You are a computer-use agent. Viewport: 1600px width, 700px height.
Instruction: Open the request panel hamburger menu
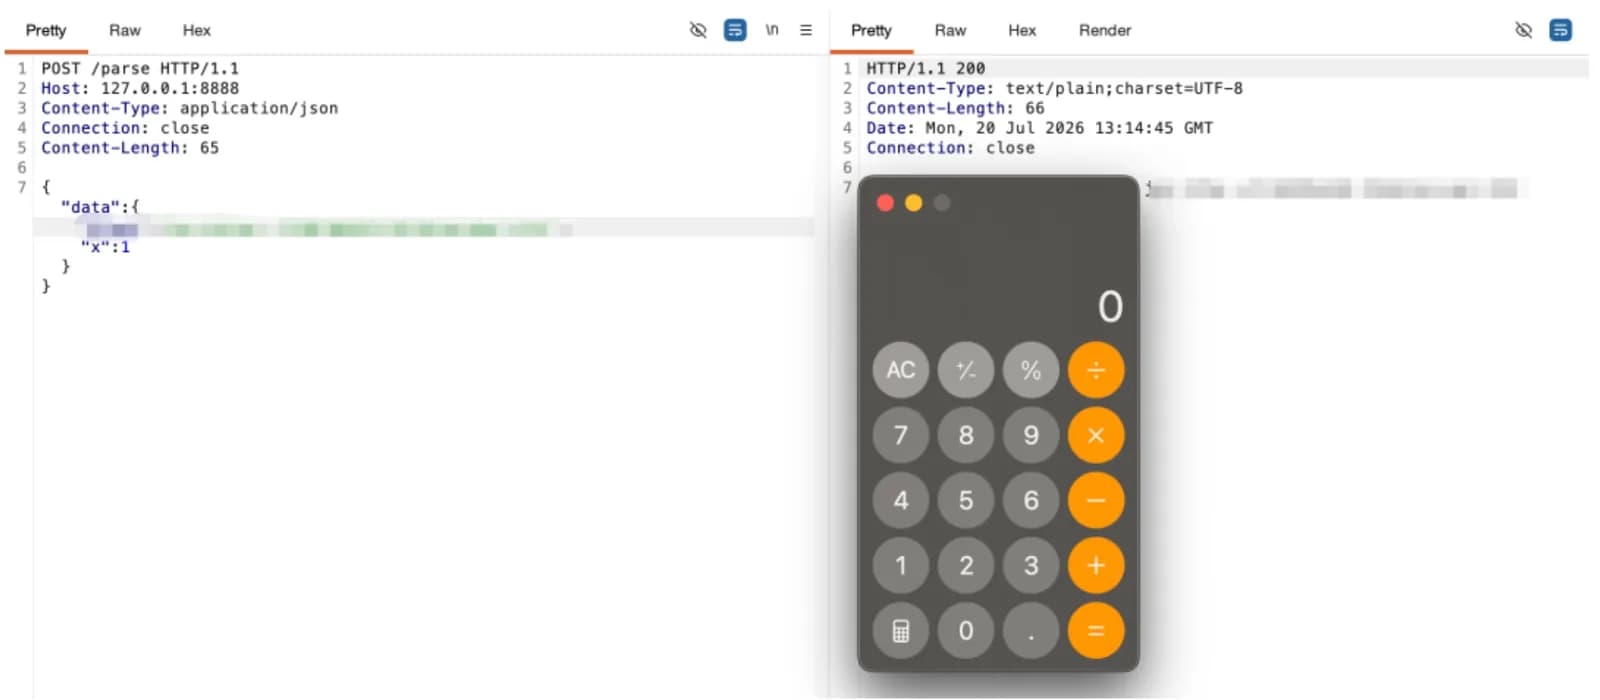click(806, 30)
